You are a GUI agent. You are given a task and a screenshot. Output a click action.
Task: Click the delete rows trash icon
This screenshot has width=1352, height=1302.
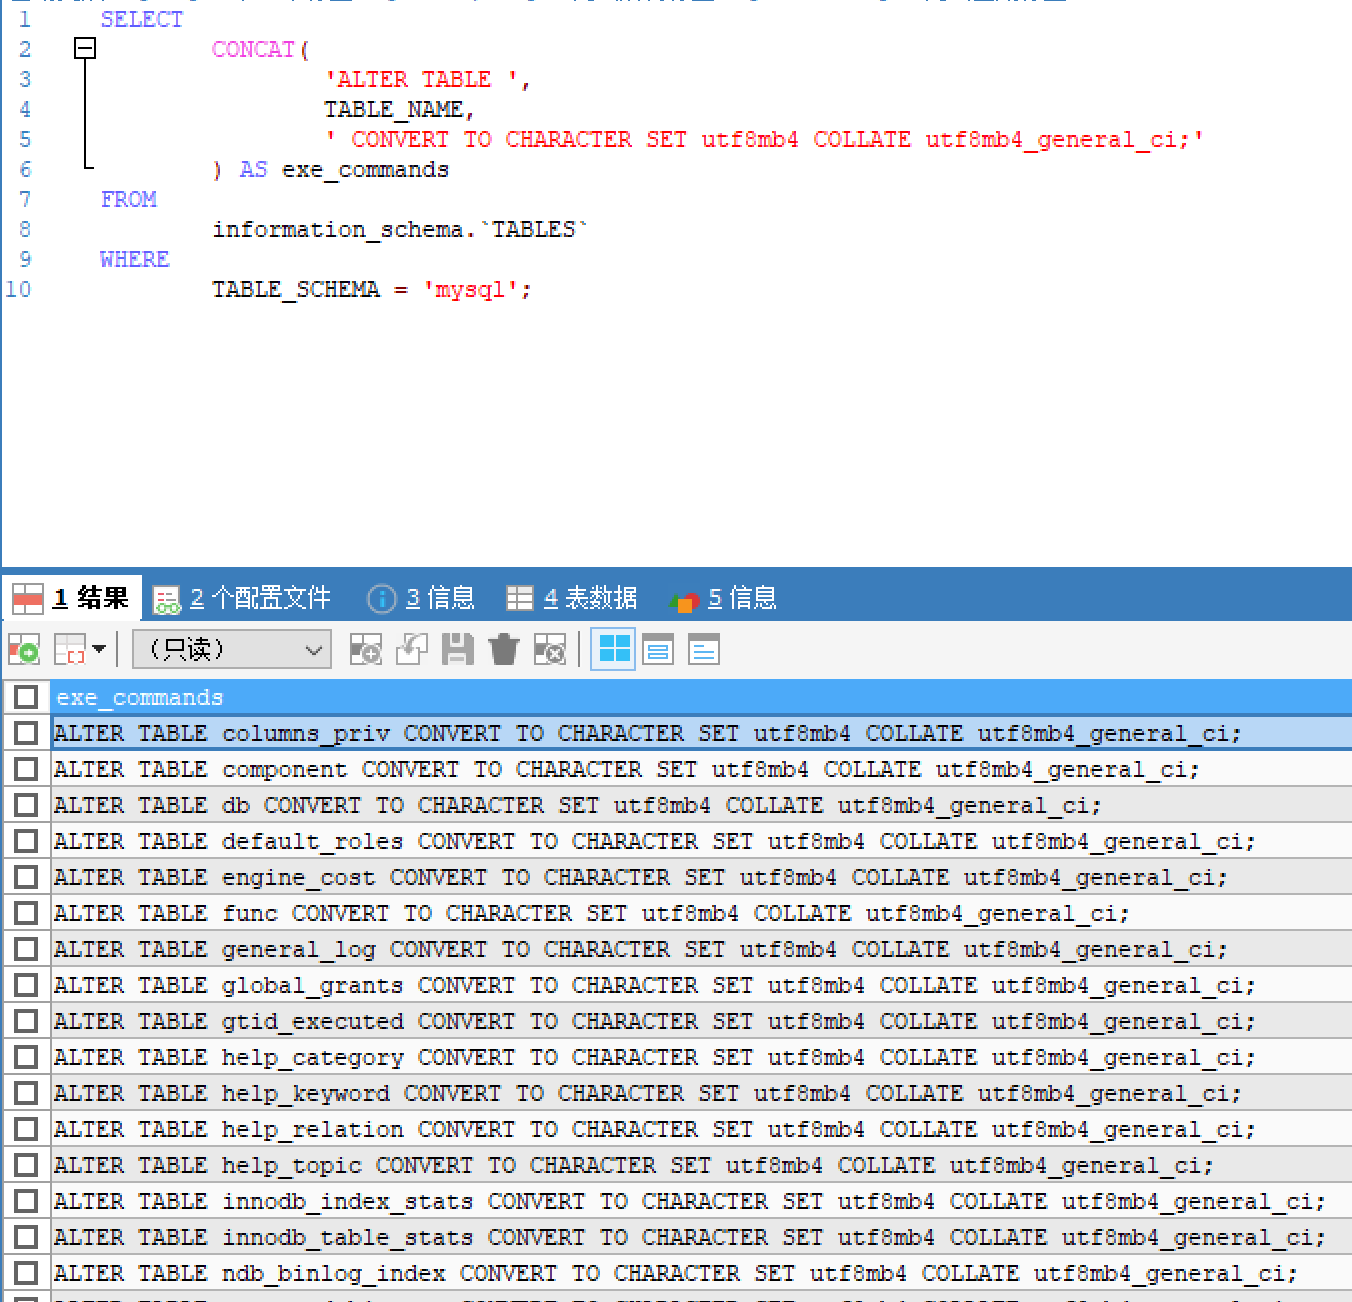504,650
